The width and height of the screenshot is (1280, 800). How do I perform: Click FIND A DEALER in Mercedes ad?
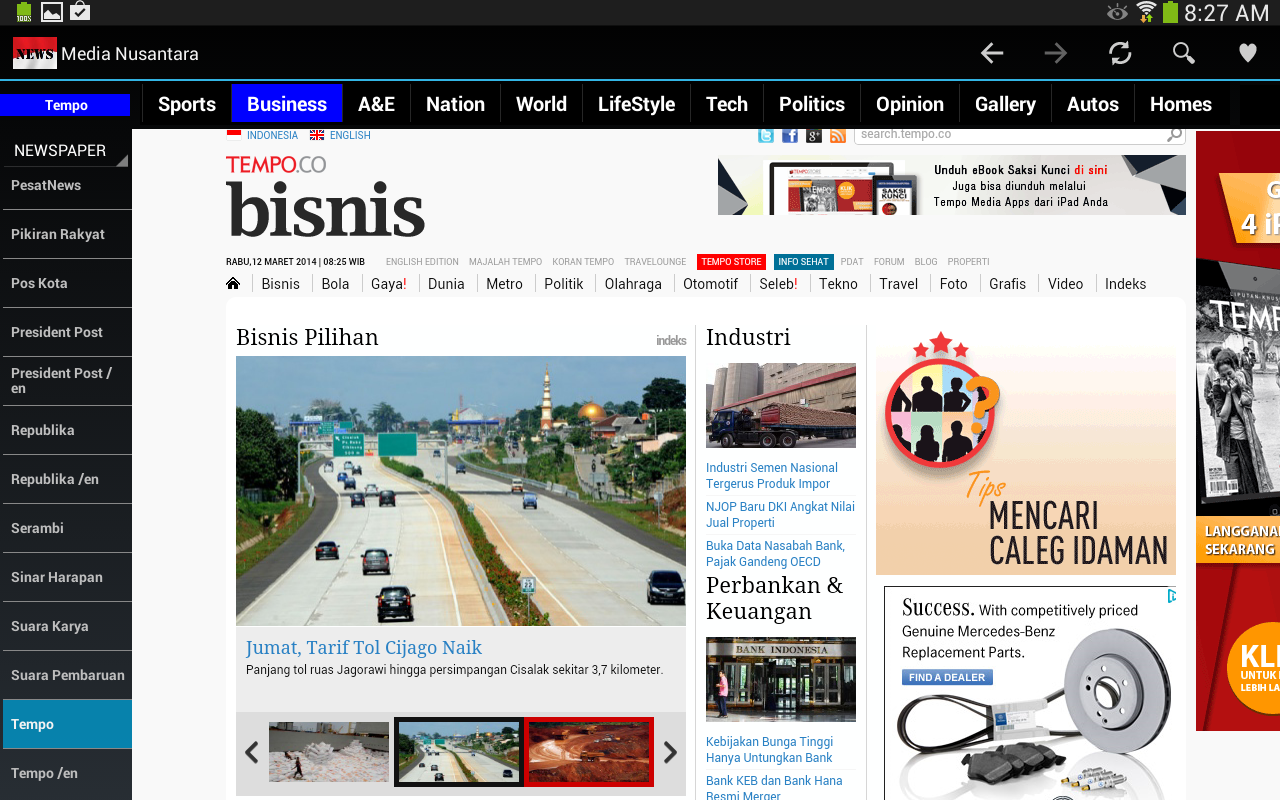tap(947, 677)
